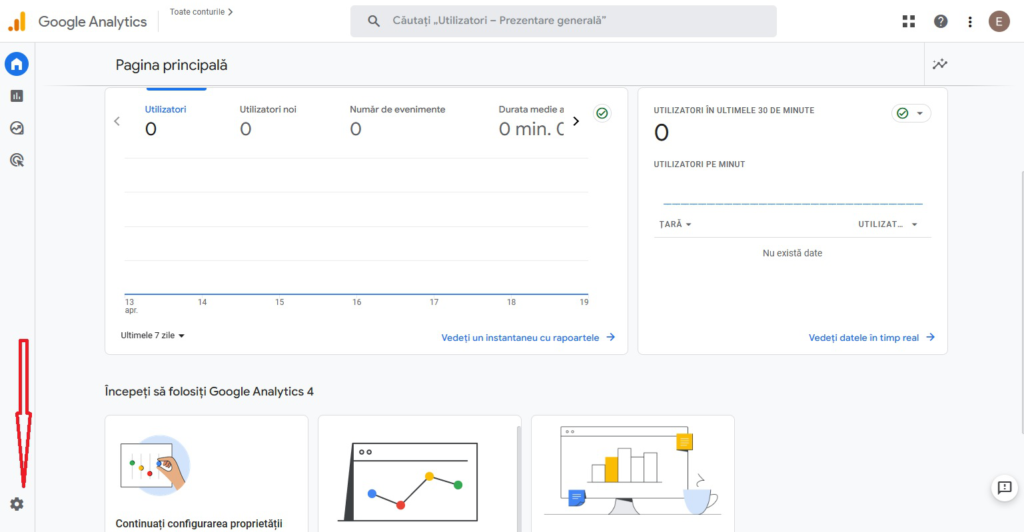Open the Advertising target icon

(16, 160)
